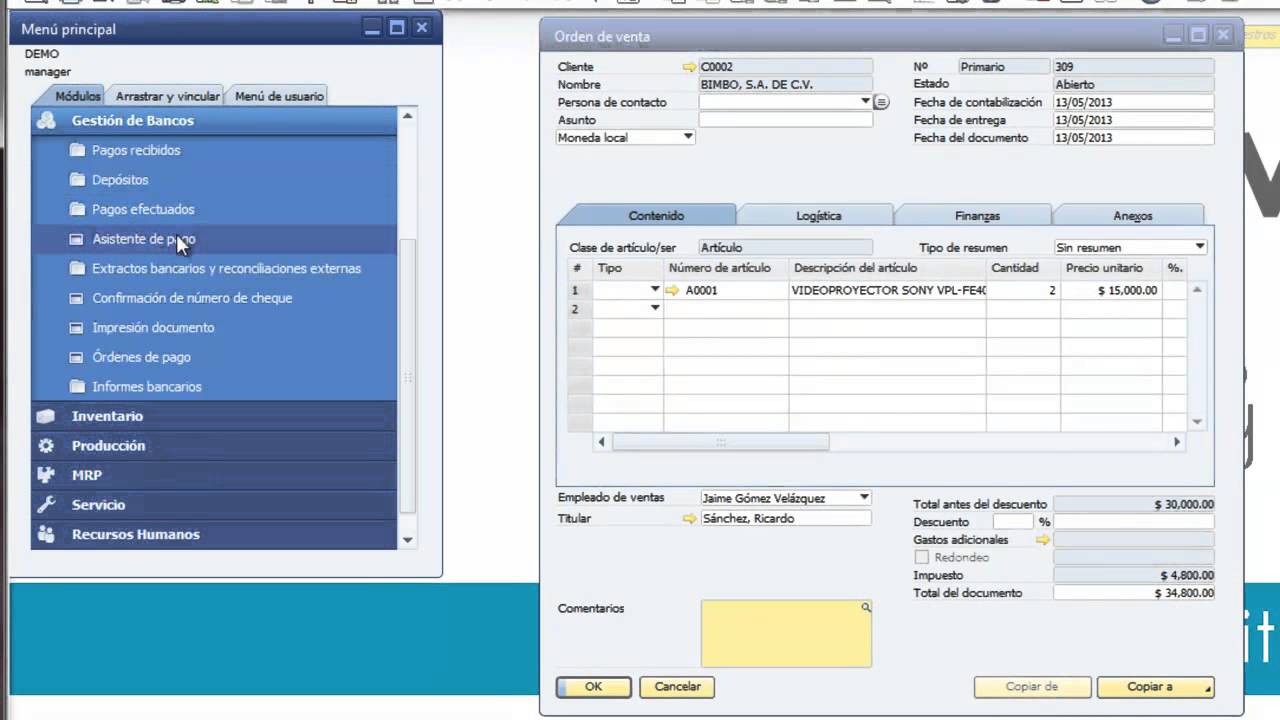Screen dimensions: 1280x720
Task: Click the Impresión documento icon
Action: point(76,328)
